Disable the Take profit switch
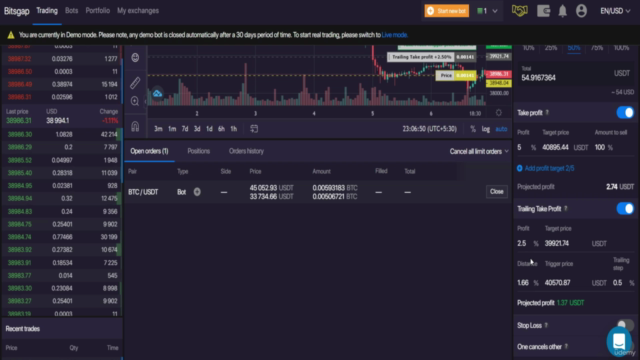640x360 pixels. tap(625, 113)
